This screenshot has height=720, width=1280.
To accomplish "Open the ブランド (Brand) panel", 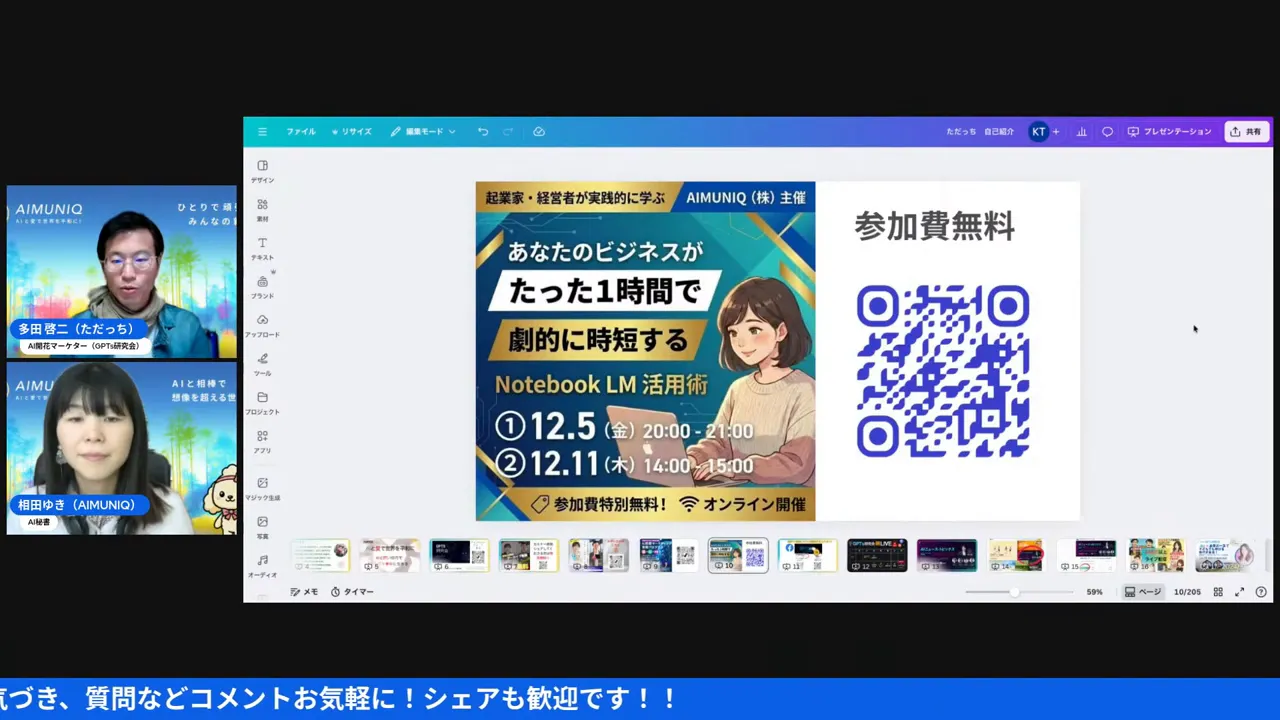I will (x=262, y=282).
